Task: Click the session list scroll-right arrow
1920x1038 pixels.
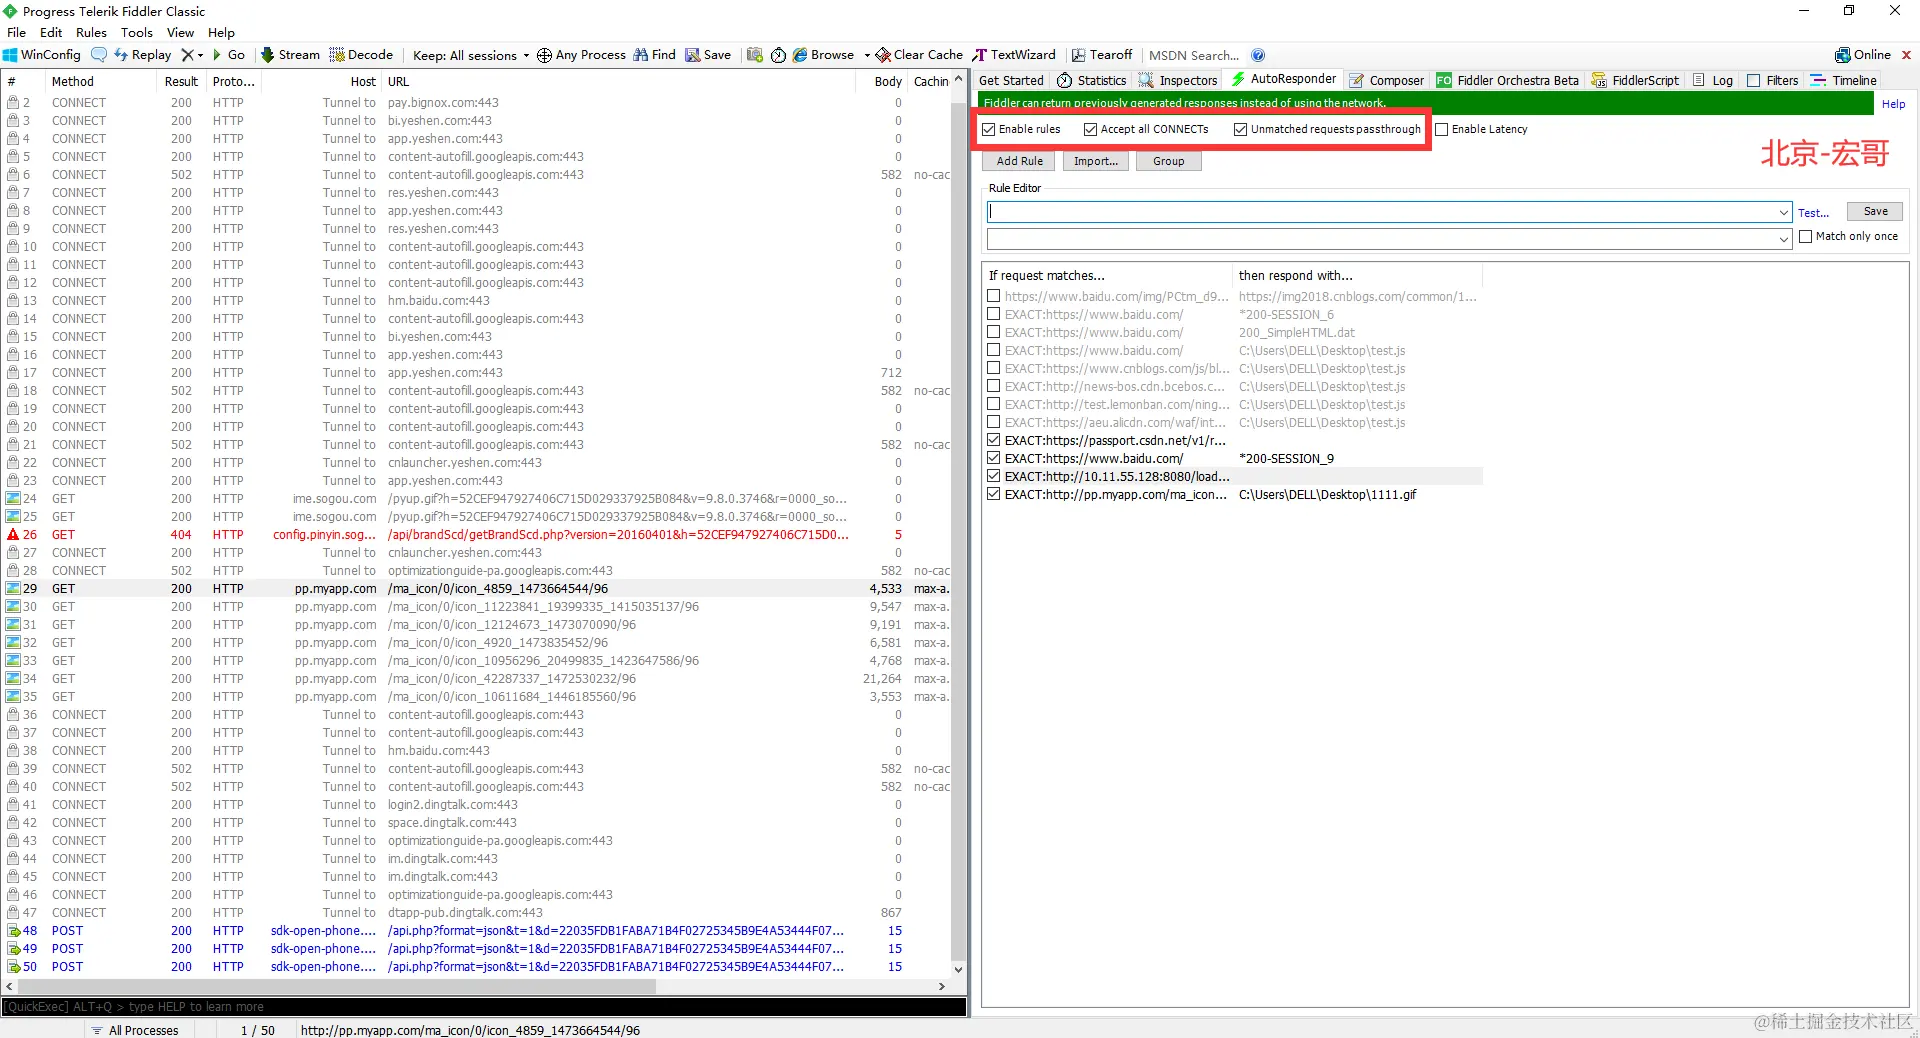Action: click(941, 987)
